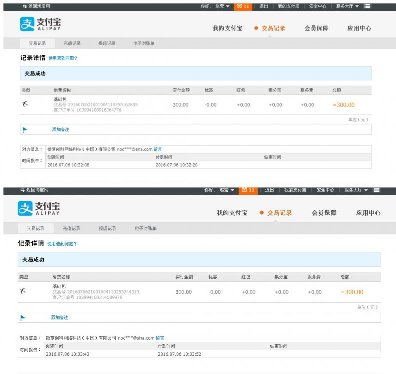Switch to the second sub-tab in the upper gray bar

72,43
